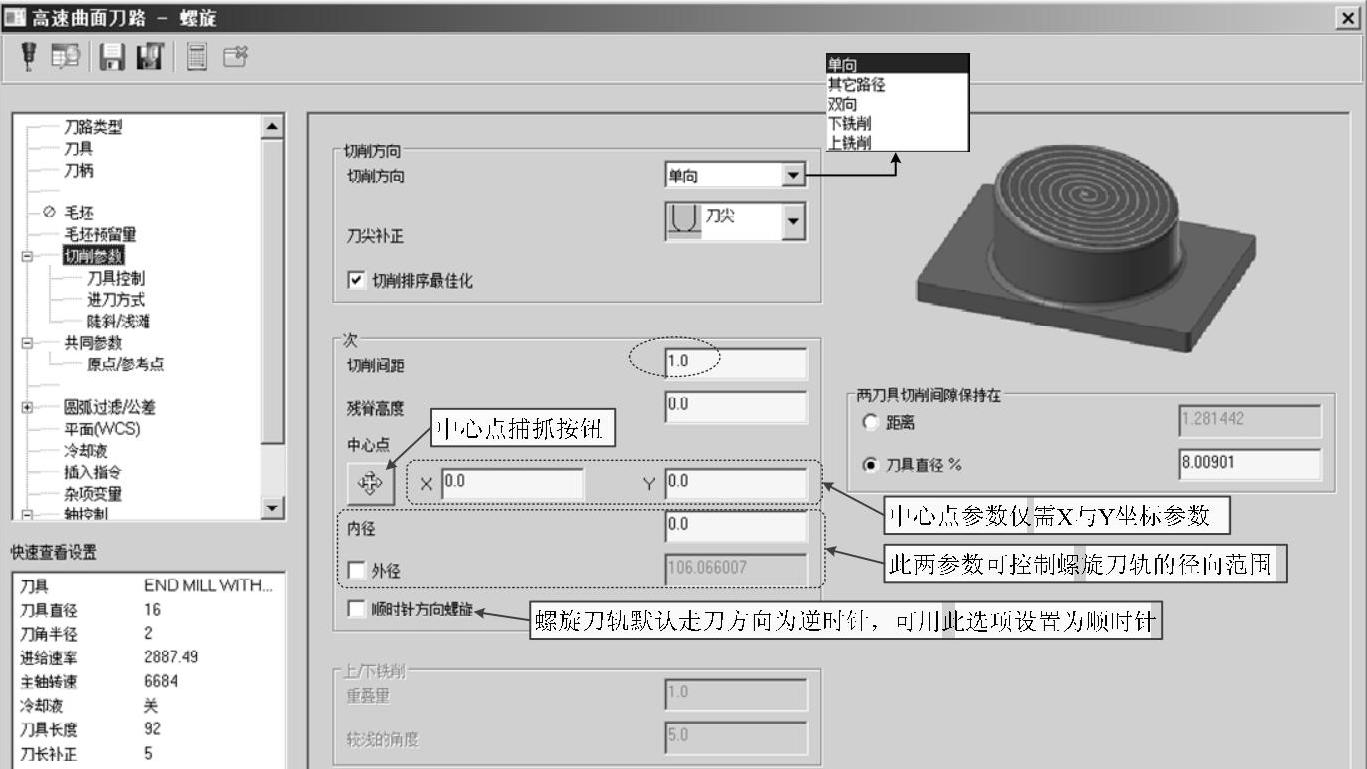Screen dimensions: 1367x769
Task: Click the window-with-X icon in the toolbar
Action: (x=235, y=58)
